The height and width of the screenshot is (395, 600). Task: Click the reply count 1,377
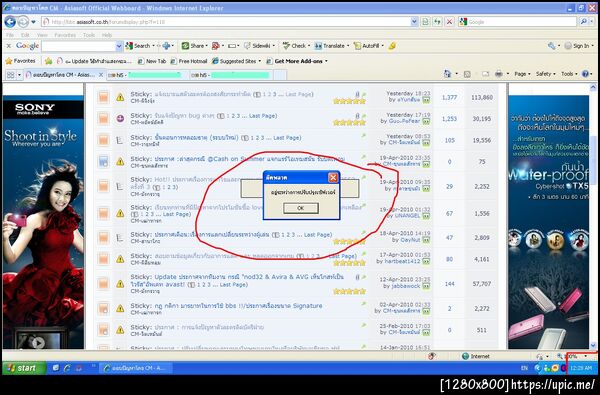coord(449,97)
